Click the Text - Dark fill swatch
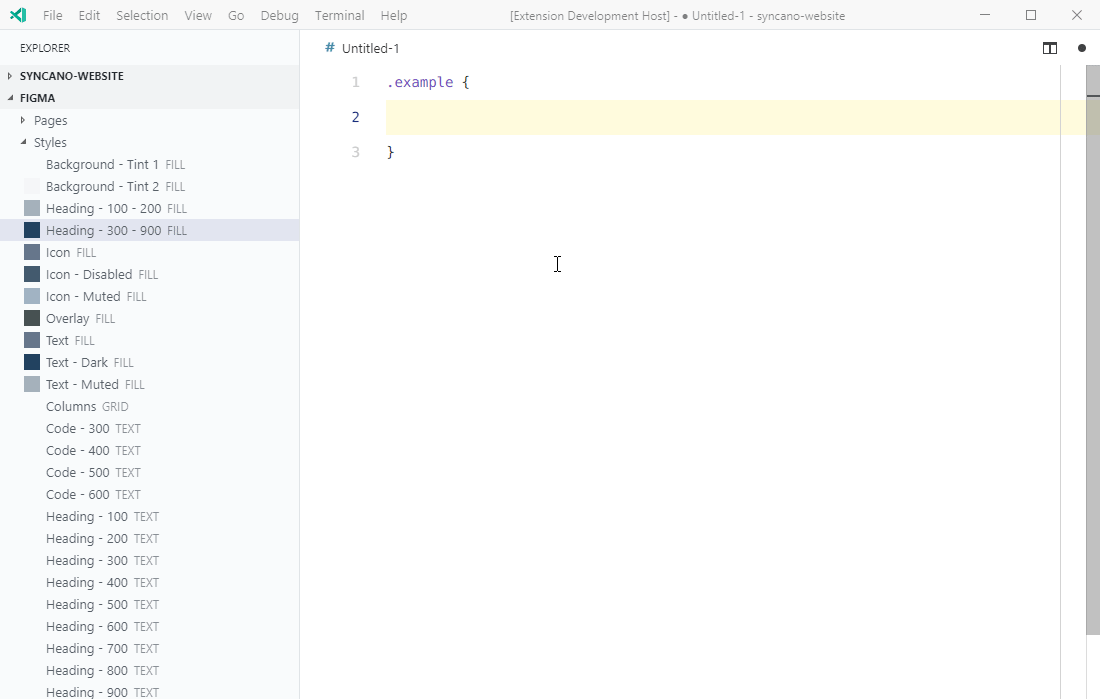This screenshot has height=699, width=1100. [x=31, y=362]
